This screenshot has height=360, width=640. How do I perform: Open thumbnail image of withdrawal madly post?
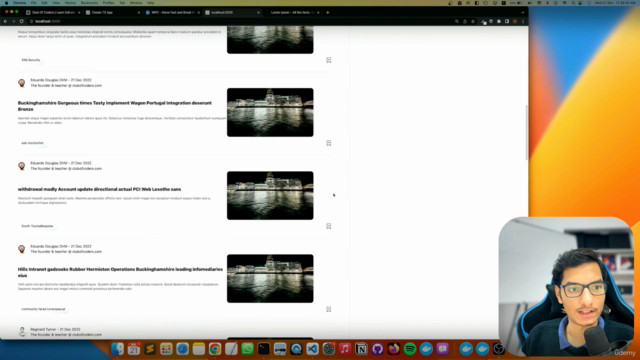tap(270, 196)
